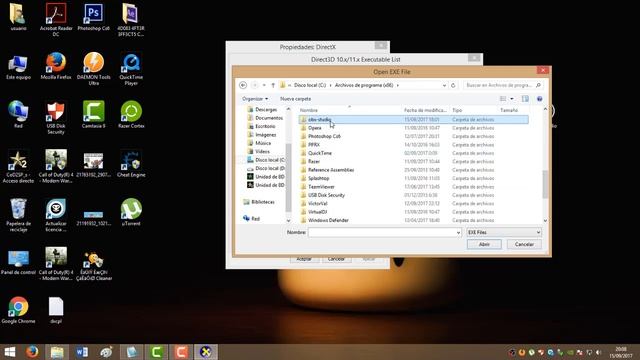Open Google Chrome desktop icon
640x360 pixels.
tap(18, 310)
